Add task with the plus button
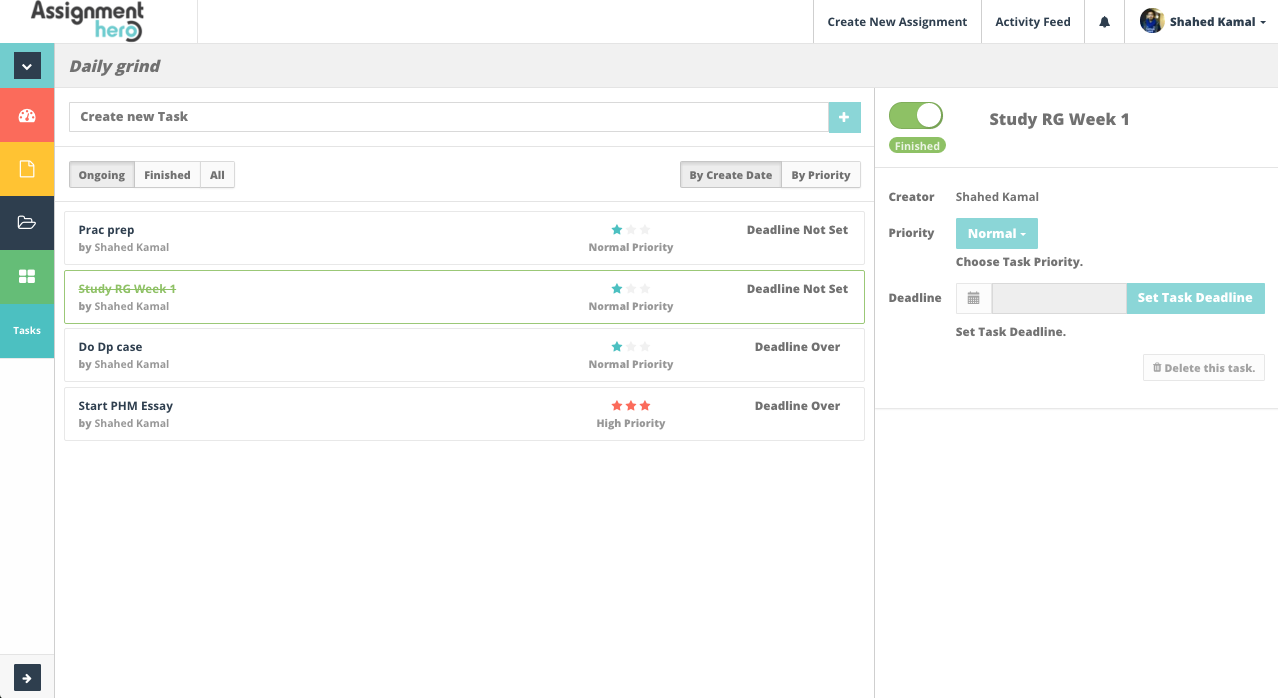The image size is (1278, 698). pyautogui.click(x=844, y=117)
